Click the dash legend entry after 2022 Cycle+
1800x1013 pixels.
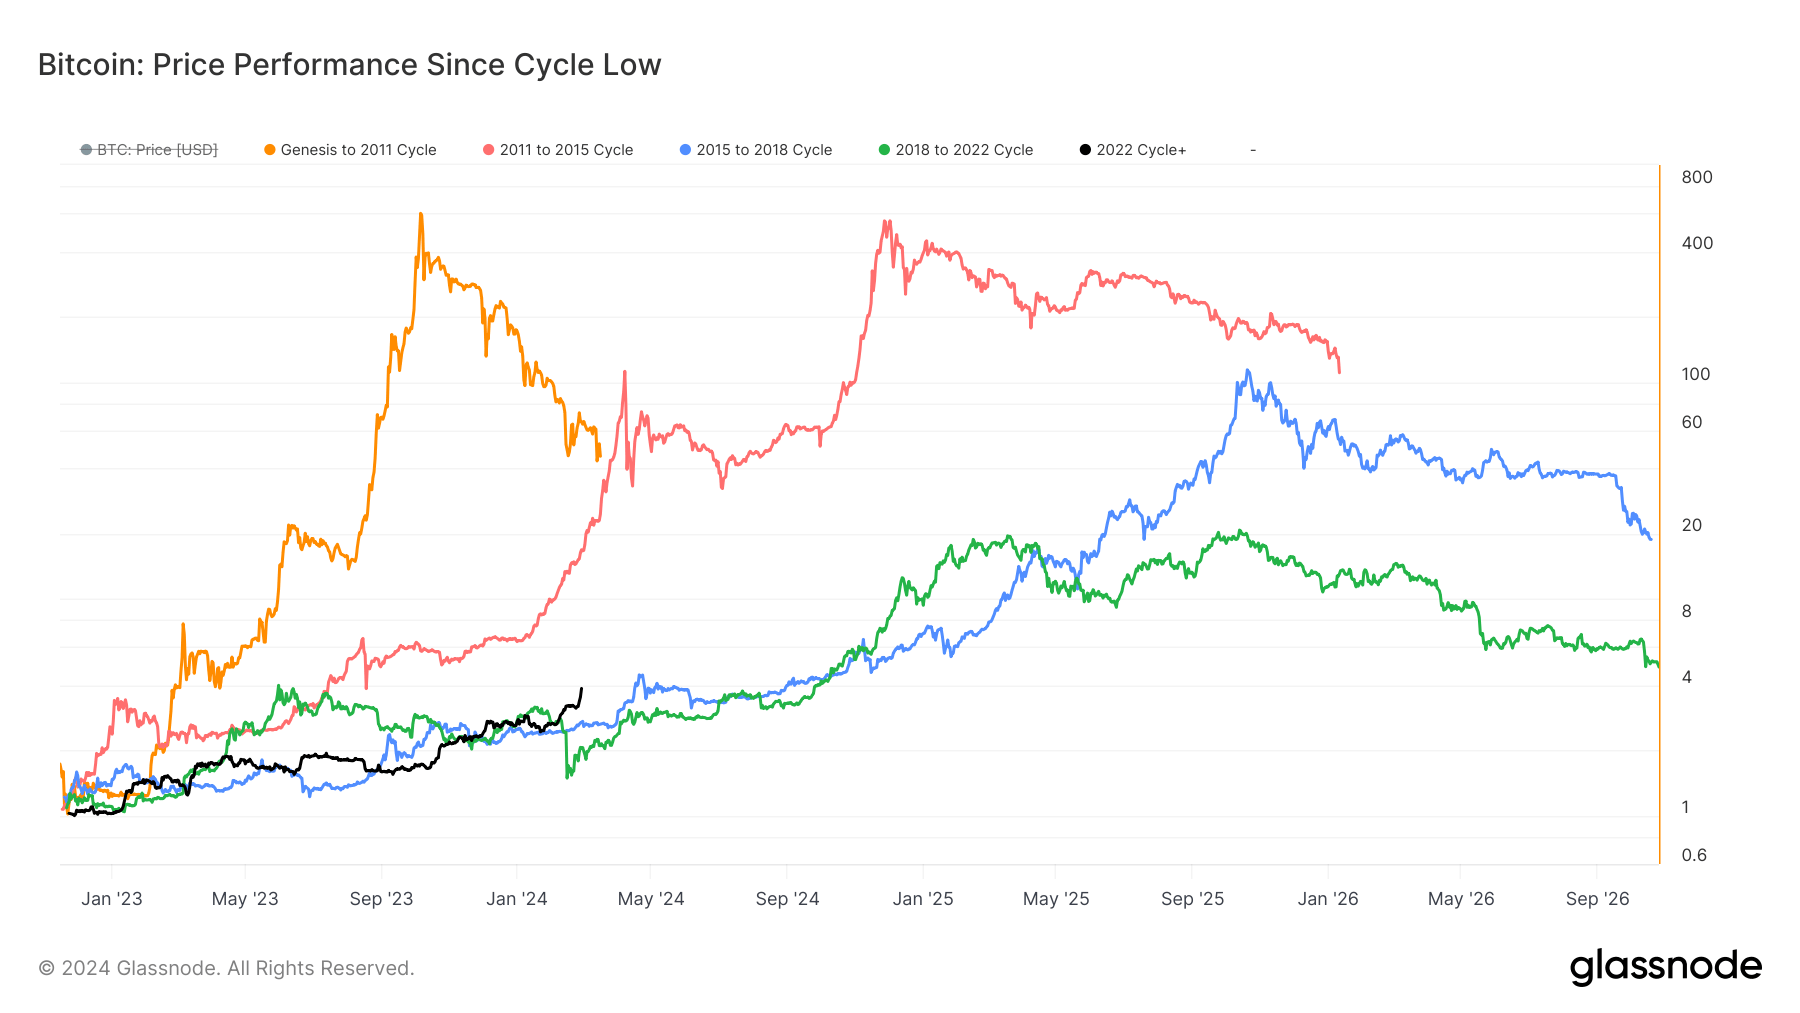point(1253,150)
